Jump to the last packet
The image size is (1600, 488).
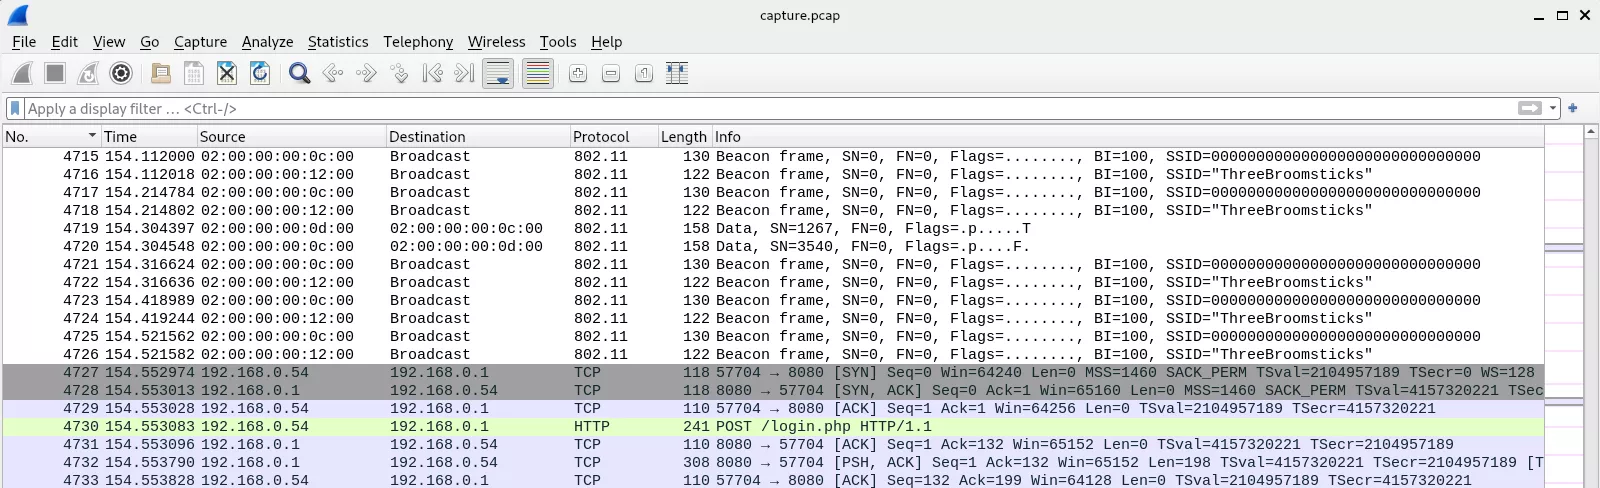pyautogui.click(x=465, y=73)
